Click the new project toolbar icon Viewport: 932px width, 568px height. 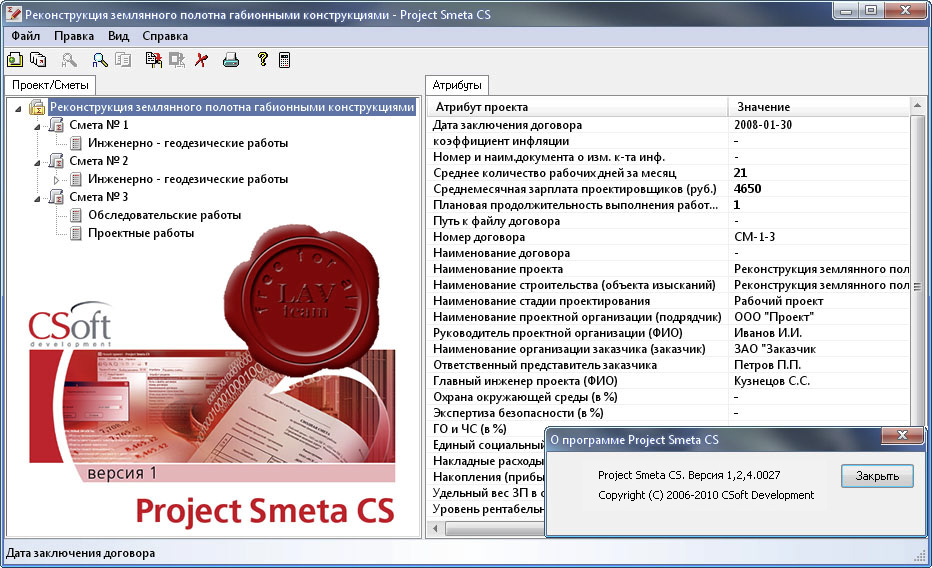click(15, 59)
